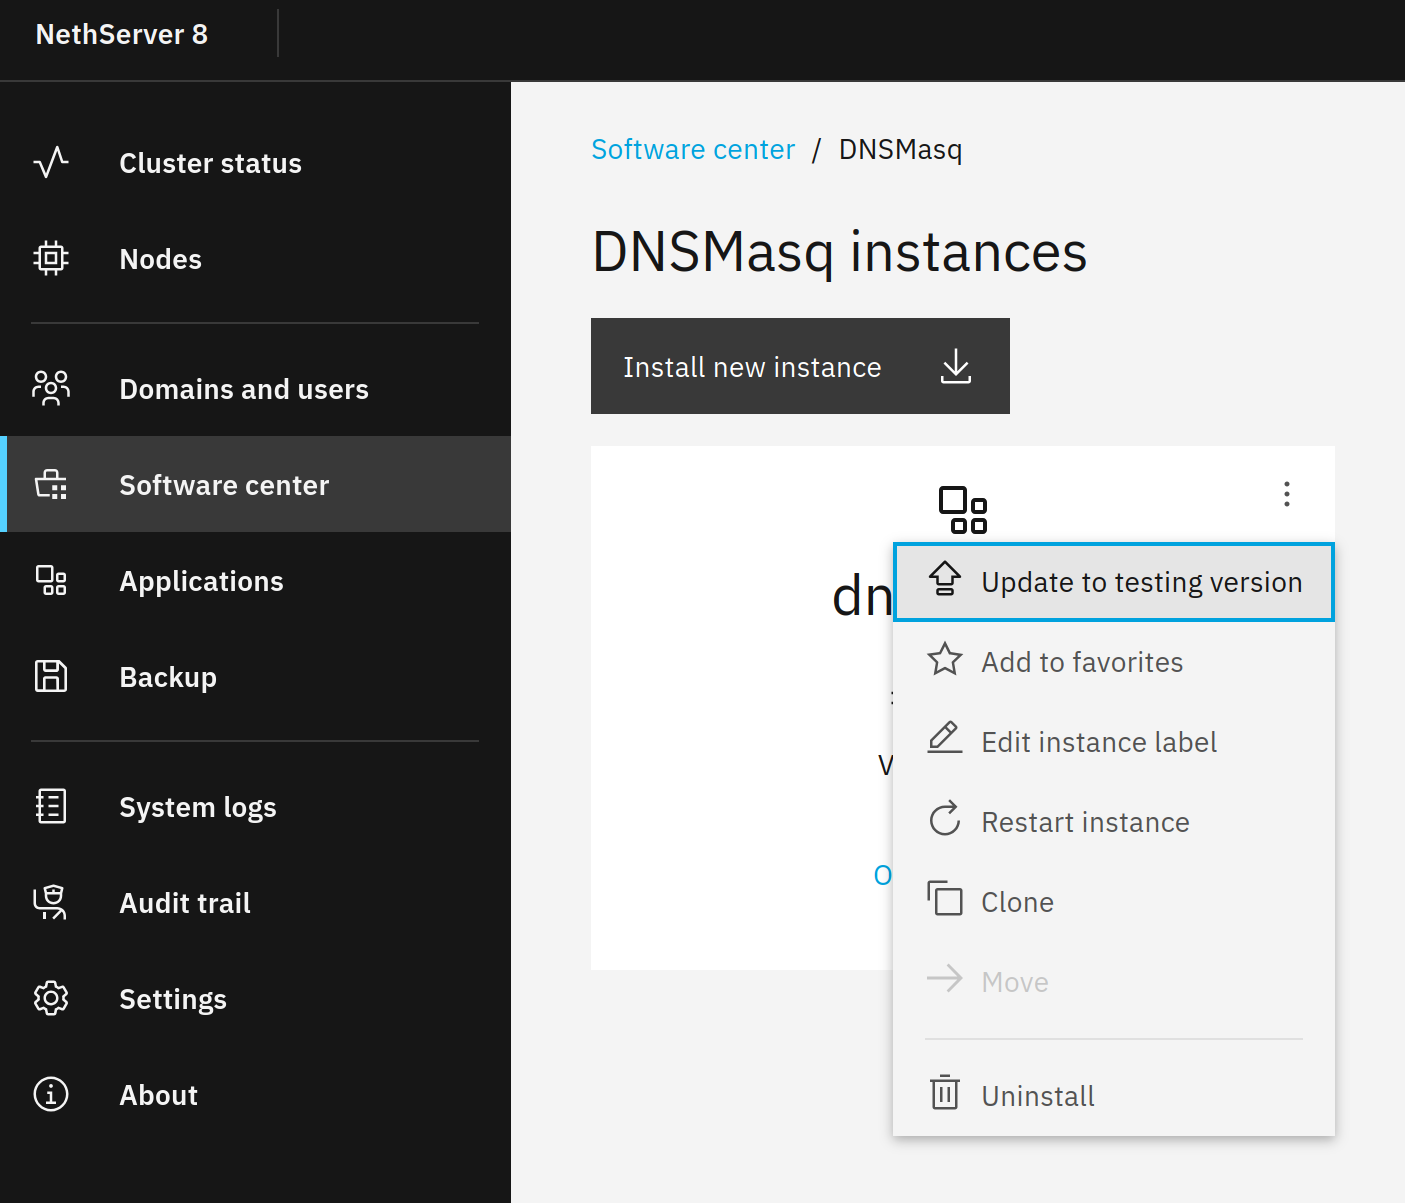The height and width of the screenshot is (1203, 1405).
Task: Click the System logs notebook icon
Action: tap(51, 806)
